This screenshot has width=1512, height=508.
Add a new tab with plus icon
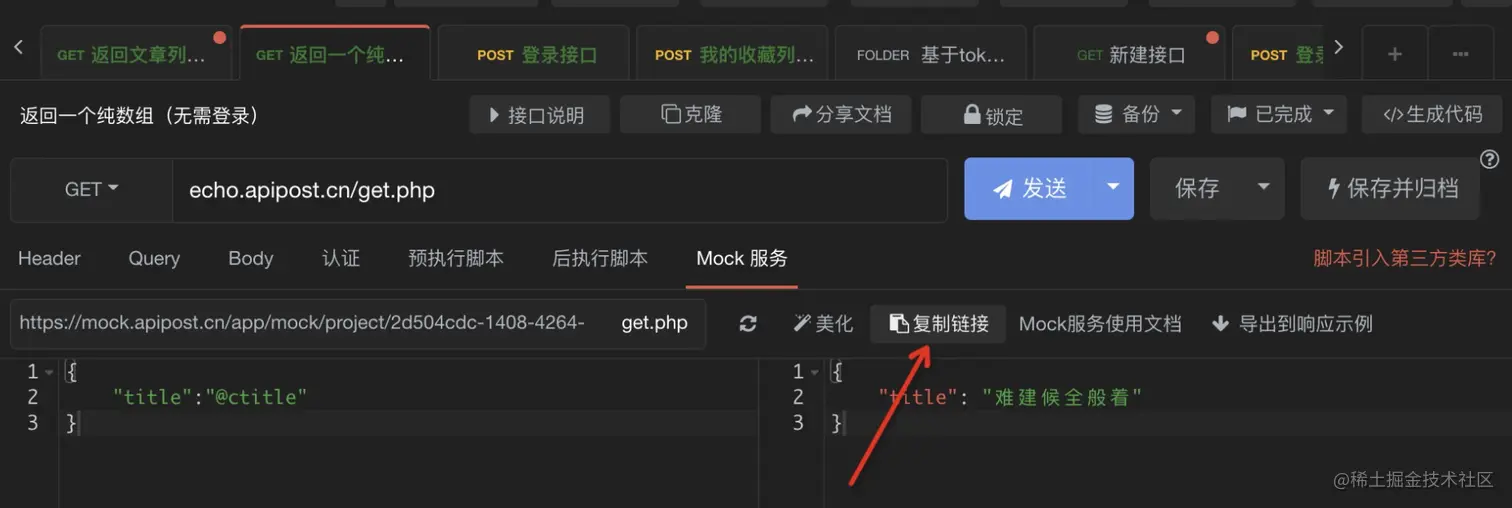tap(1394, 54)
